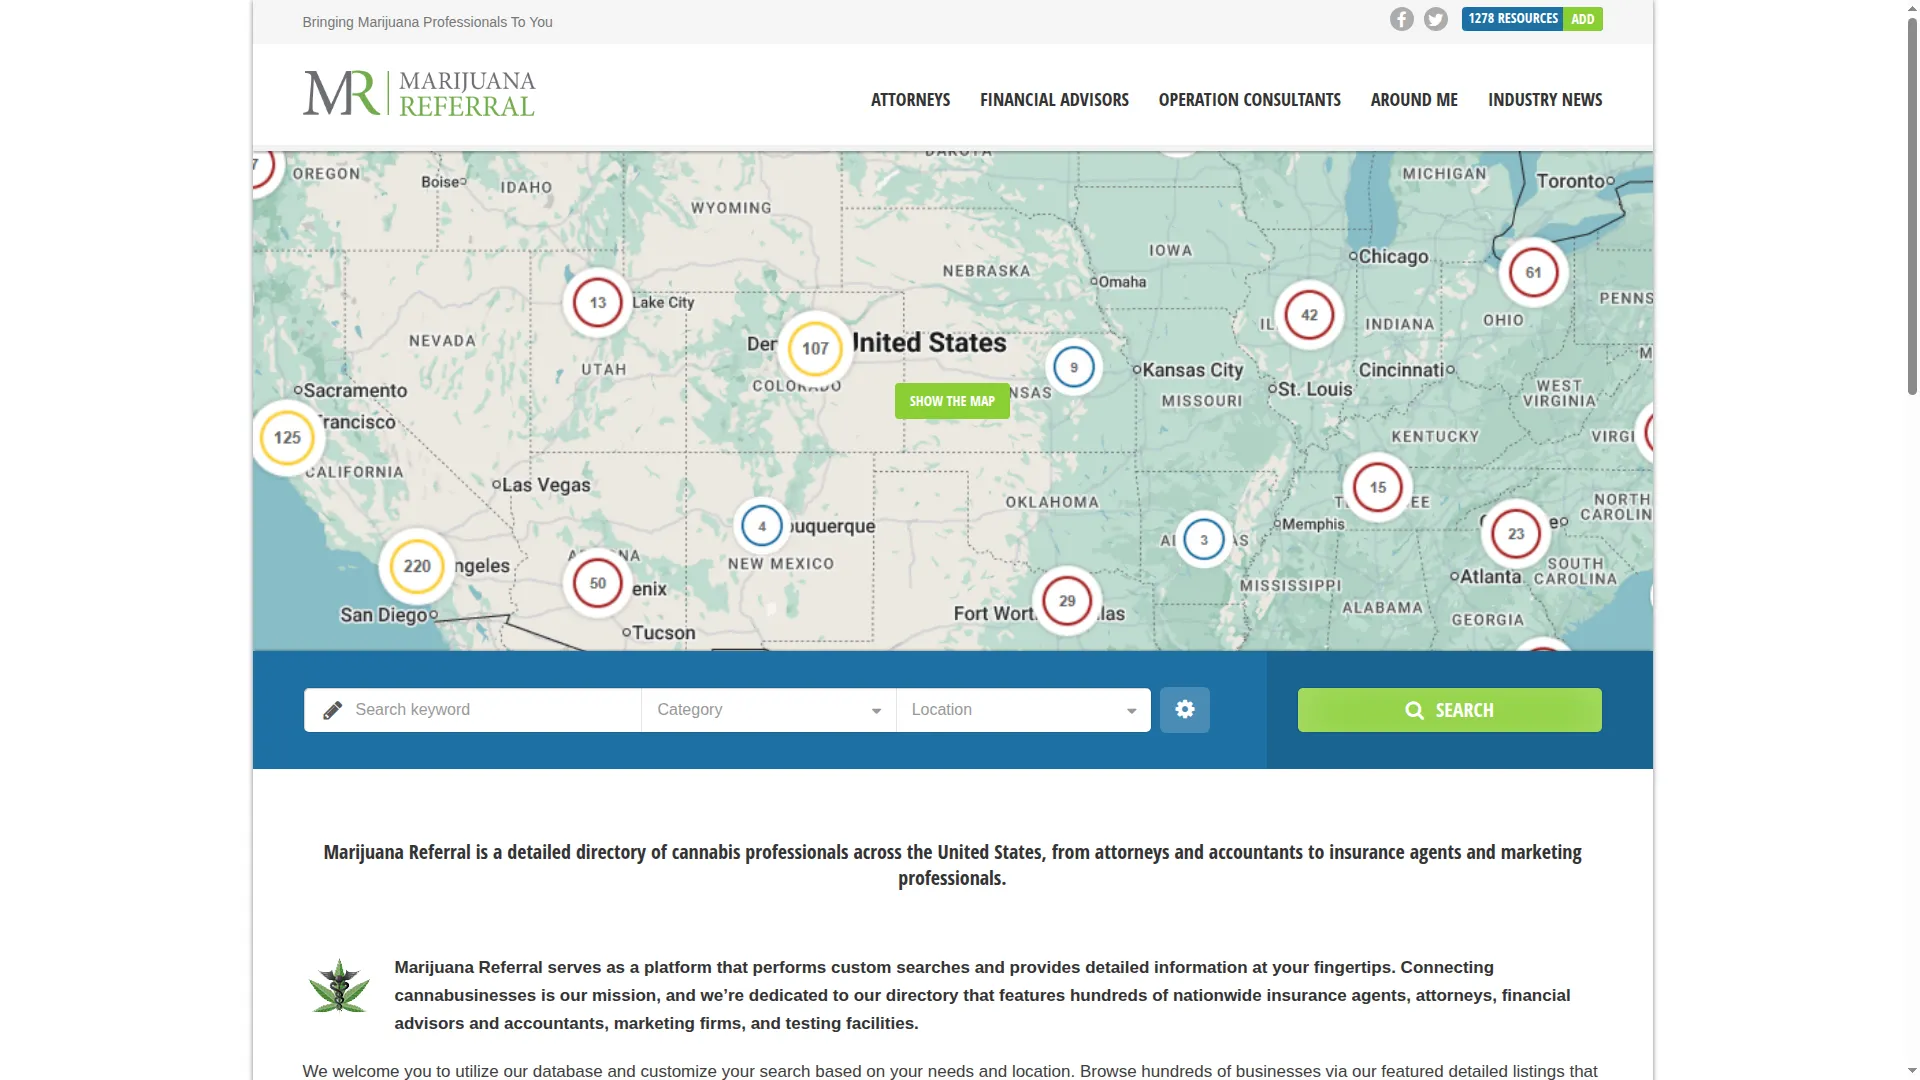Click the Show The Map button
This screenshot has width=1920, height=1080.
(x=952, y=401)
